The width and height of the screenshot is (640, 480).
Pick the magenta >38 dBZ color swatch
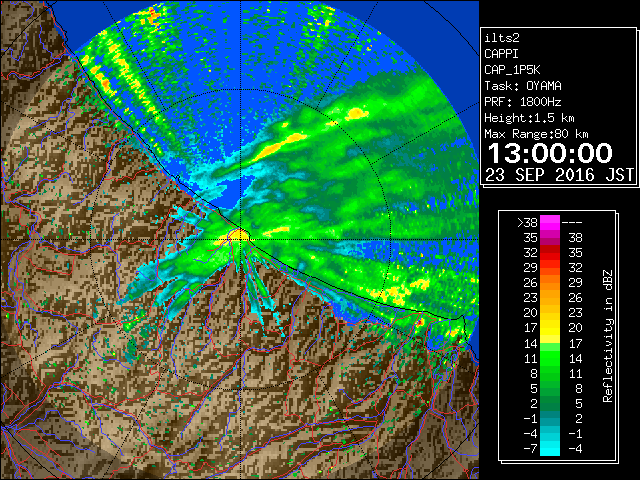(x=550, y=223)
